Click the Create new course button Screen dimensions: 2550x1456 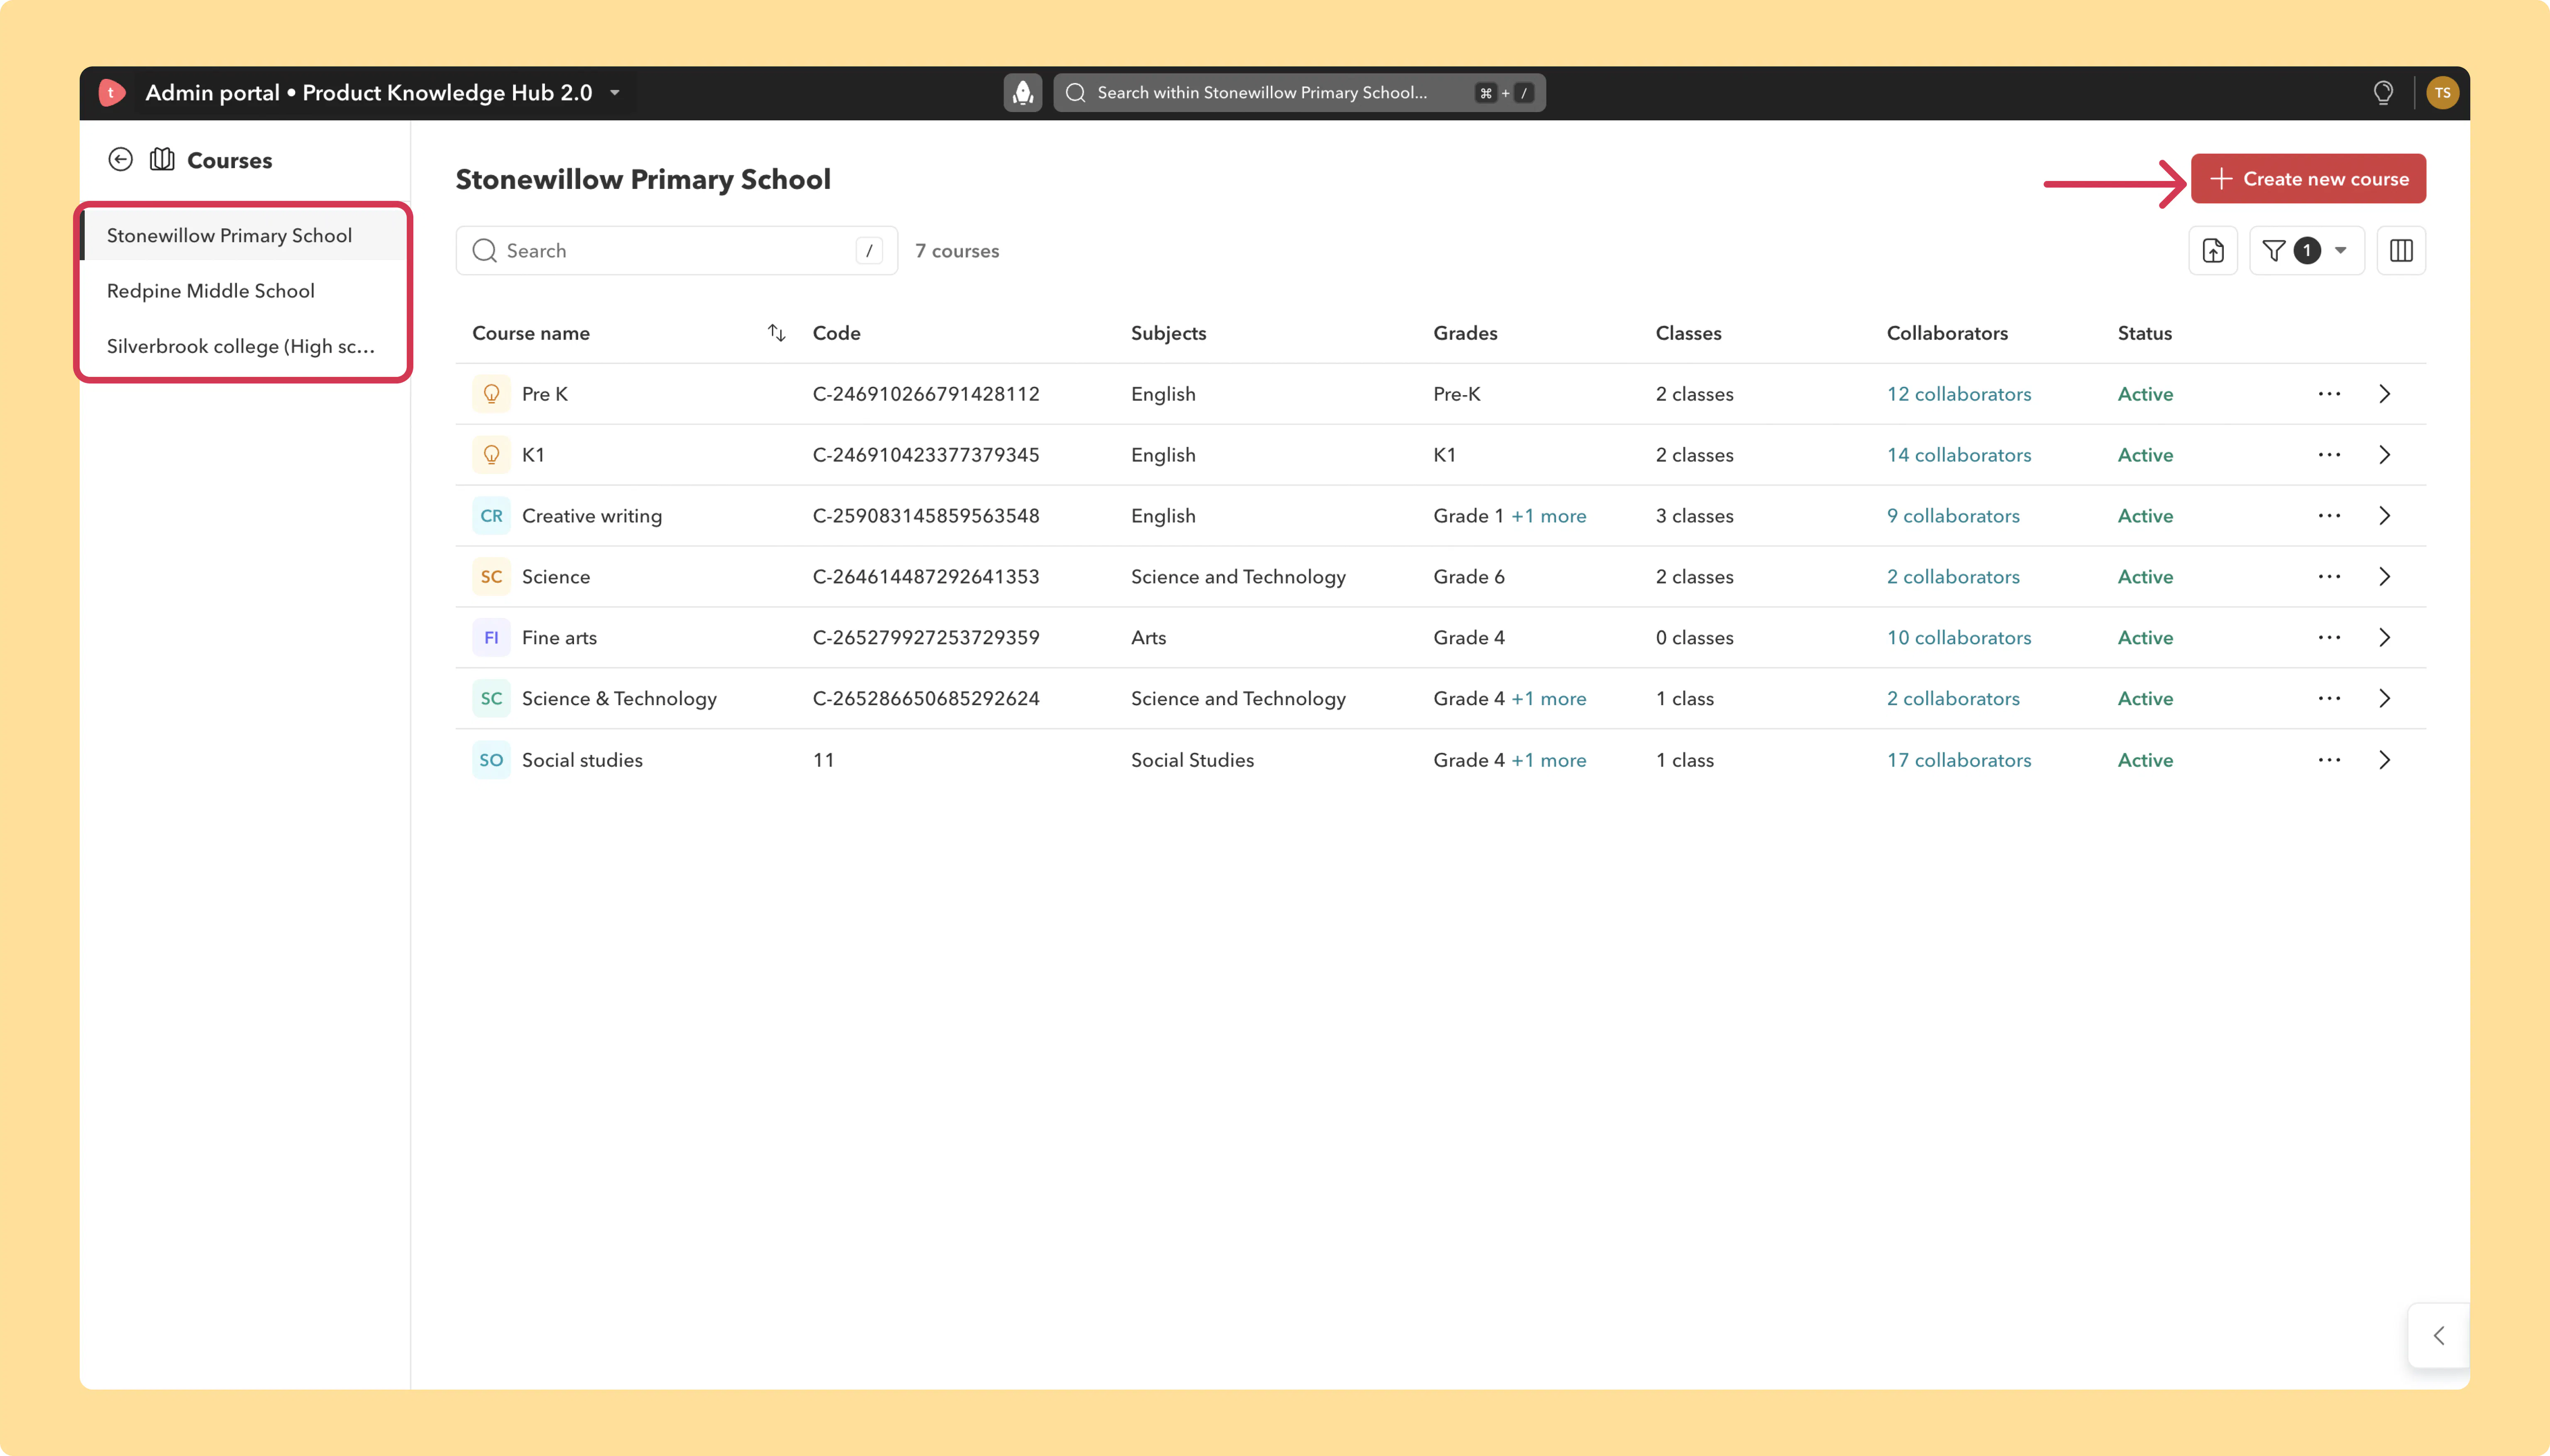[2308, 179]
